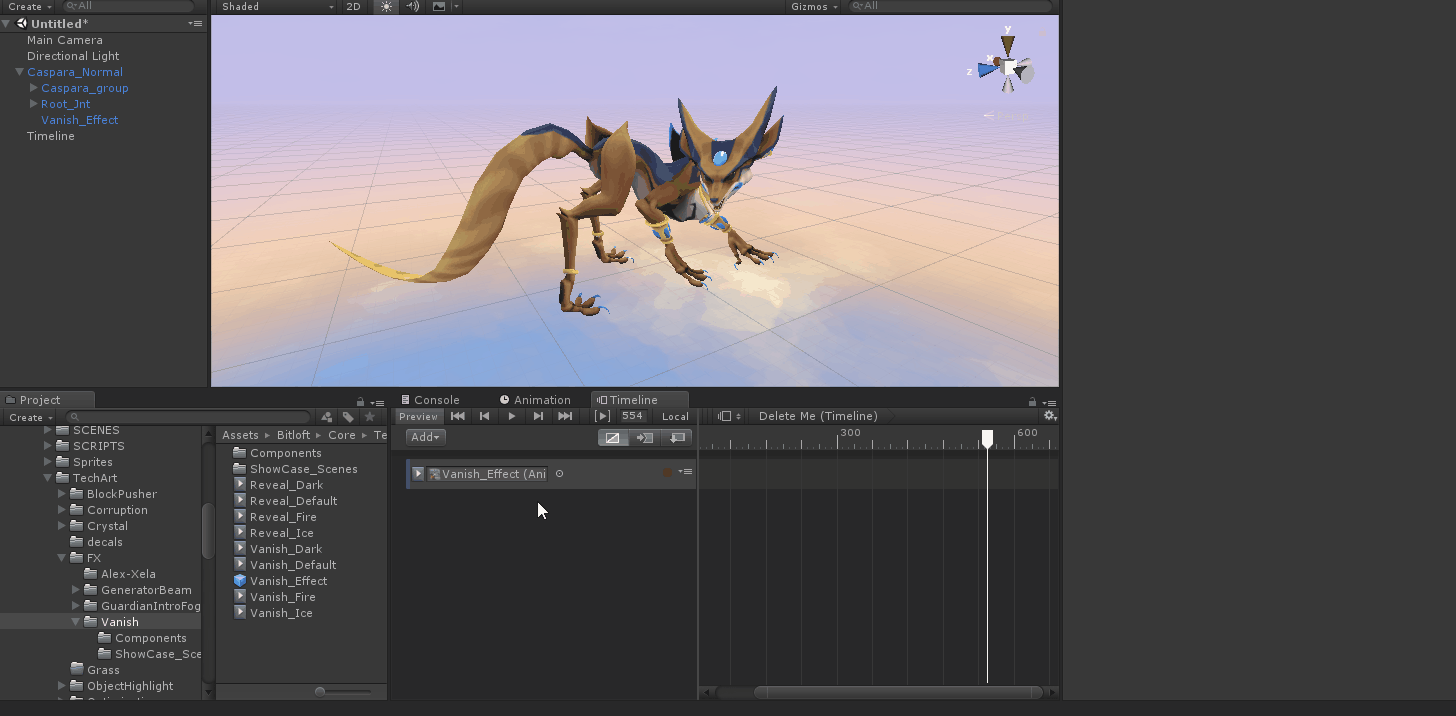This screenshot has height=716, width=1456.
Task: Select Timeline object in Hierarchy
Action: pyautogui.click(x=50, y=136)
